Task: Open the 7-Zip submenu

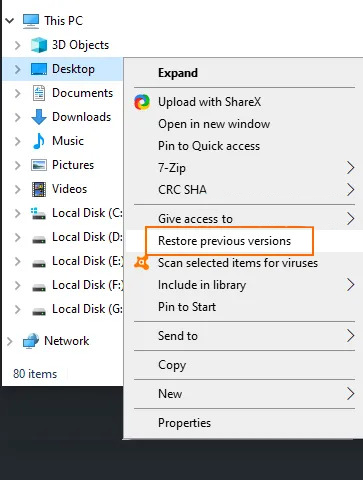Action: pyautogui.click(x=243, y=168)
